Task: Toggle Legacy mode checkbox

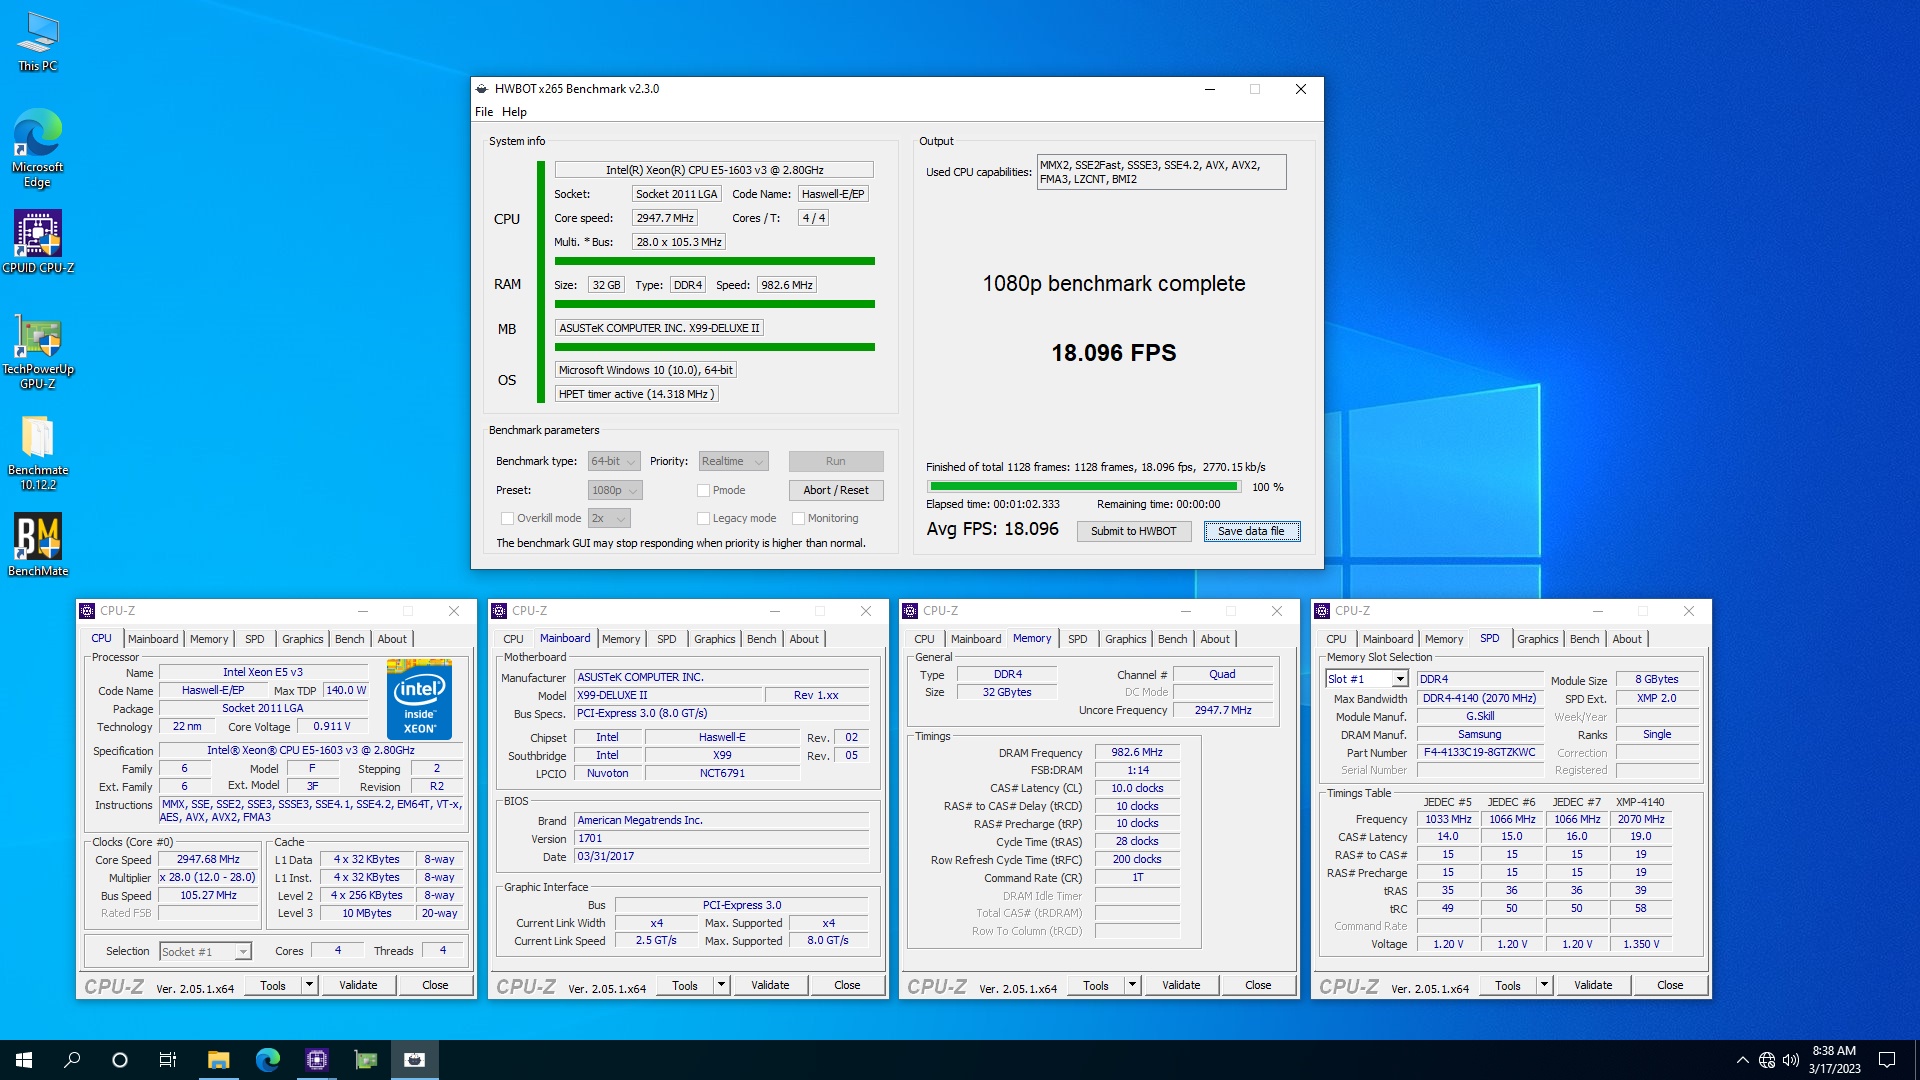Action: [x=703, y=519]
